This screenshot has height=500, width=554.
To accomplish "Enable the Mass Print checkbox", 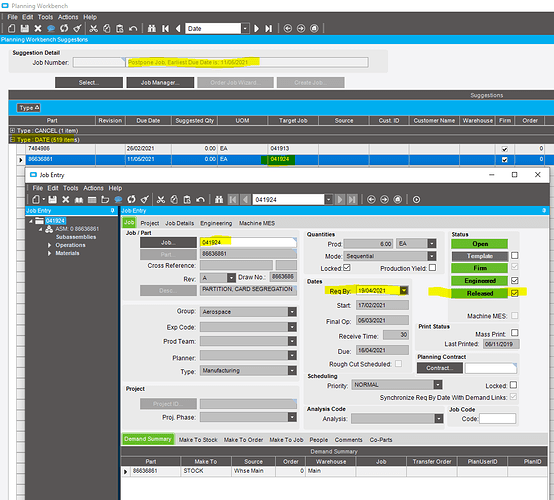I will (514, 333).
